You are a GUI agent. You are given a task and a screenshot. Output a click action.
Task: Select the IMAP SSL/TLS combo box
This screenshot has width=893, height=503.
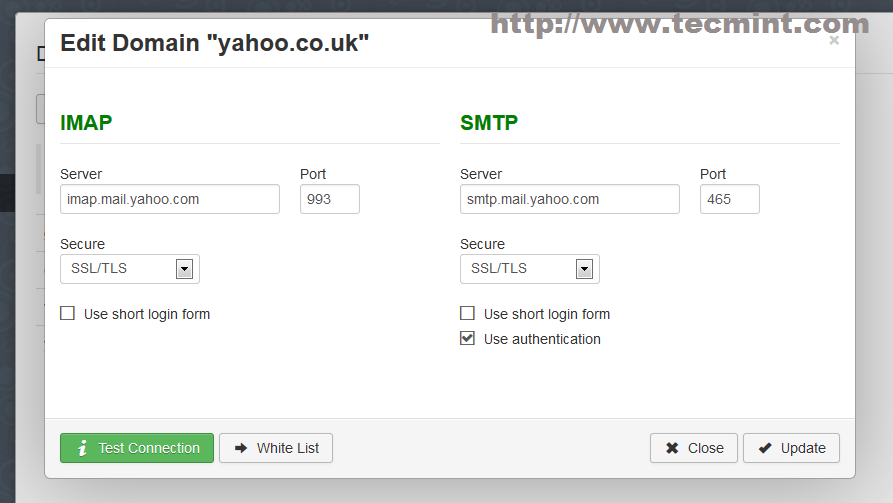pos(118,269)
